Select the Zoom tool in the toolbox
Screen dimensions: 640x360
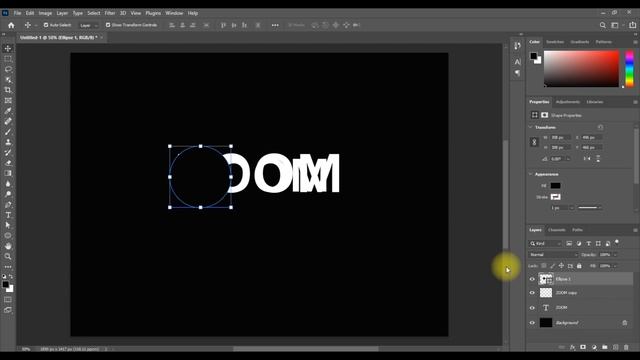point(8,256)
